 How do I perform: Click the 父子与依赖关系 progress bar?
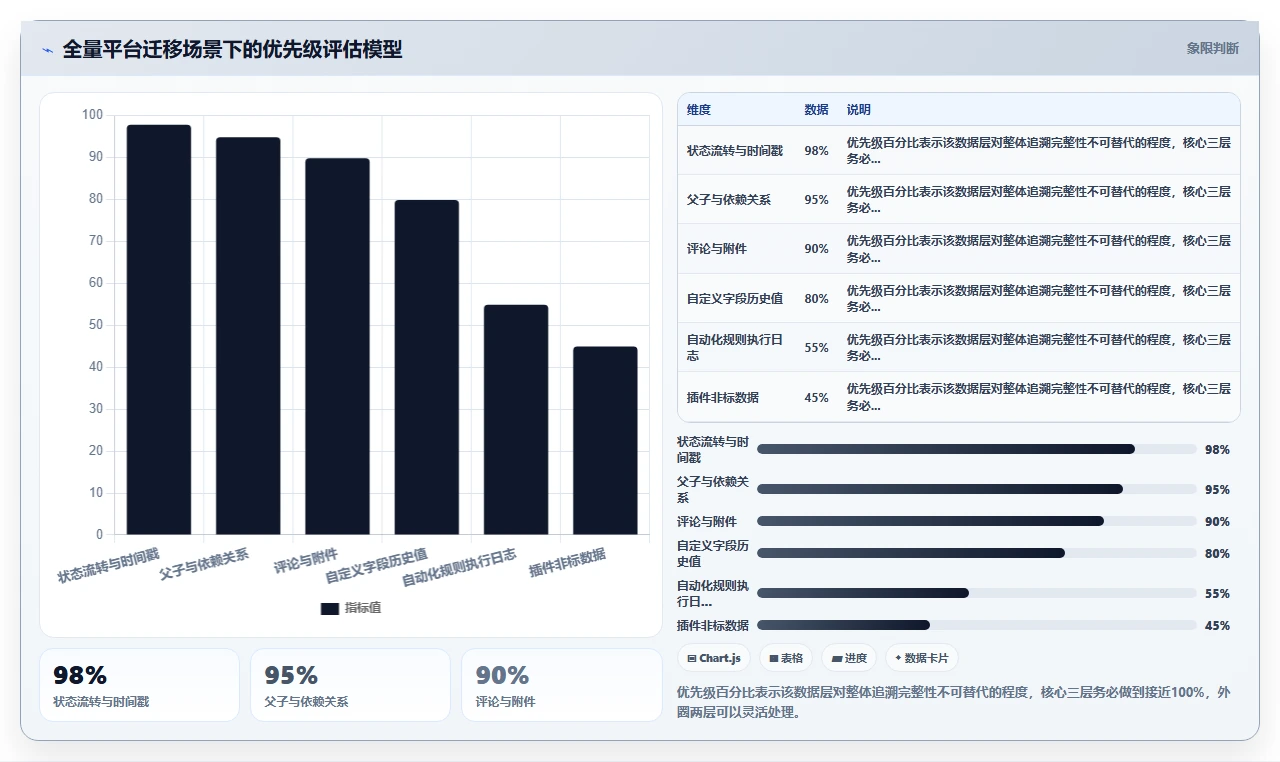pyautogui.click(x=977, y=489)
